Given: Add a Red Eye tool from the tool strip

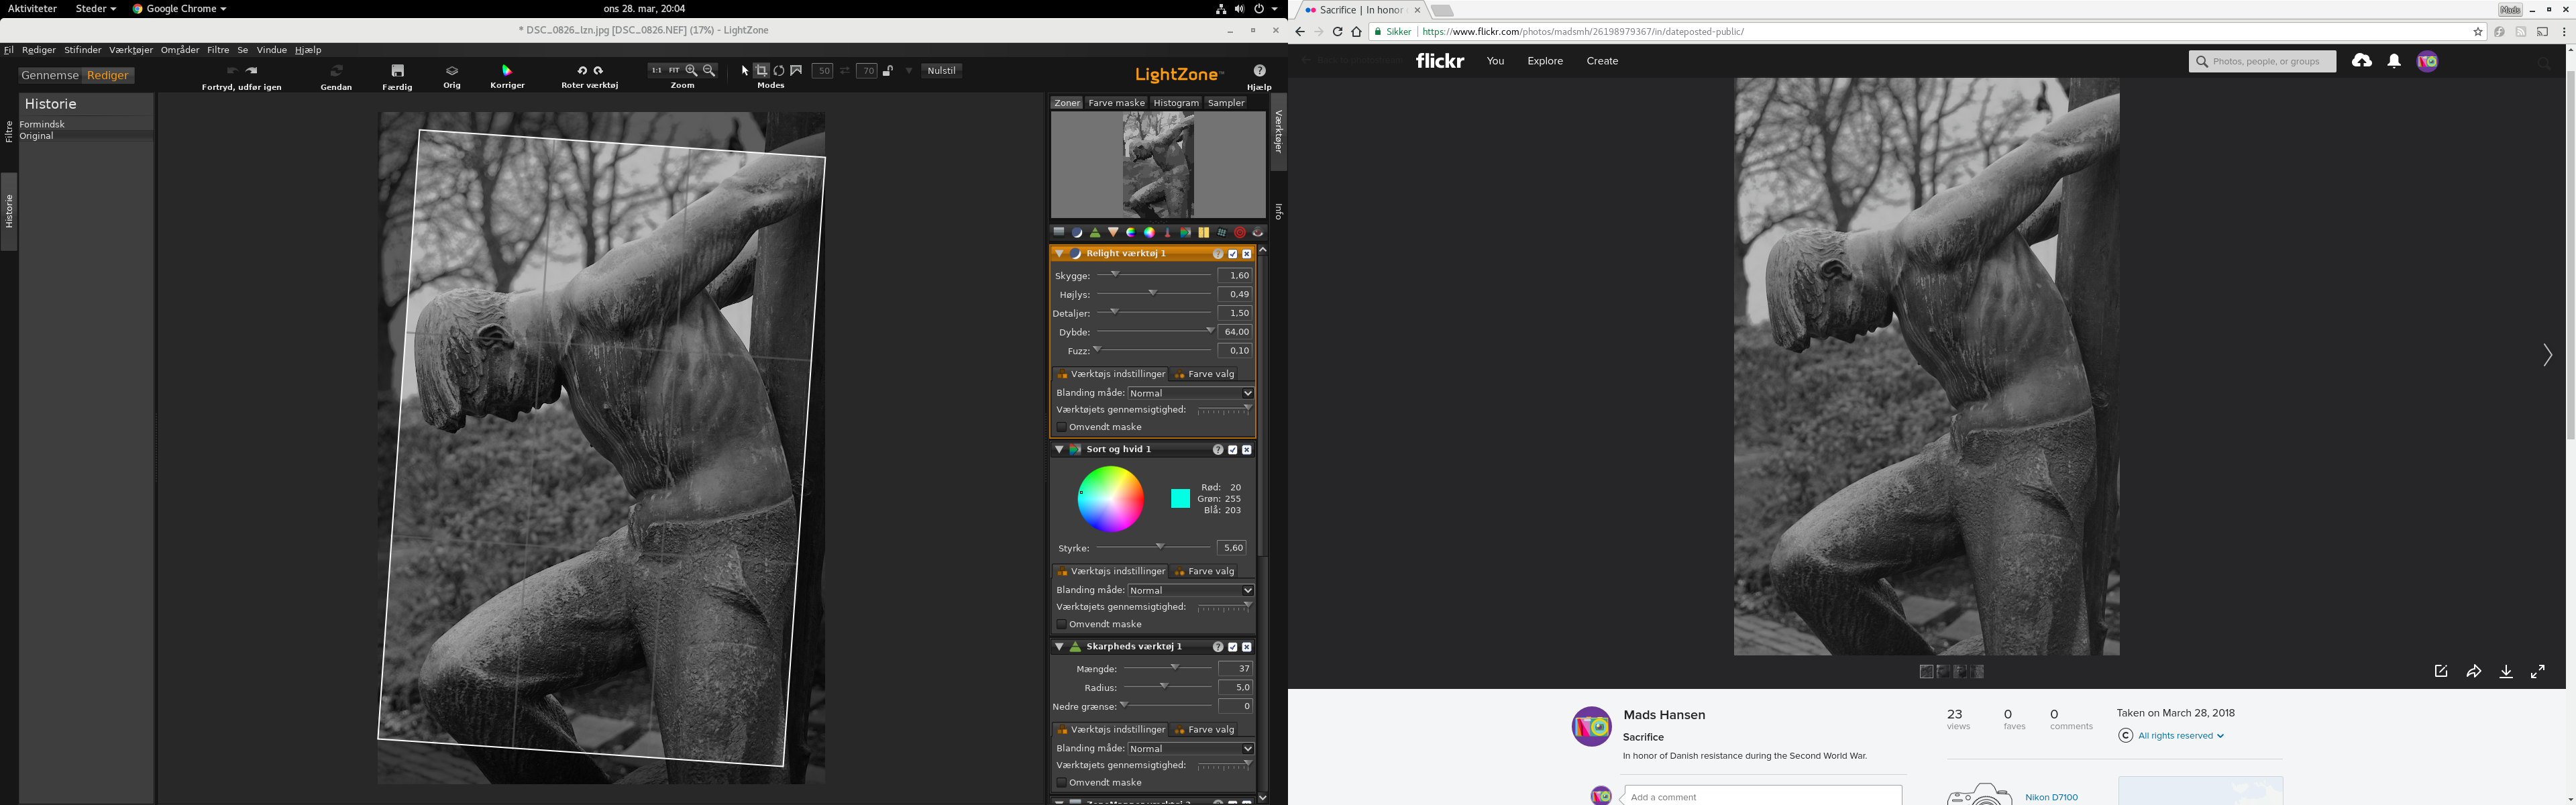Looking at the screenshot, I should 1258,232.
